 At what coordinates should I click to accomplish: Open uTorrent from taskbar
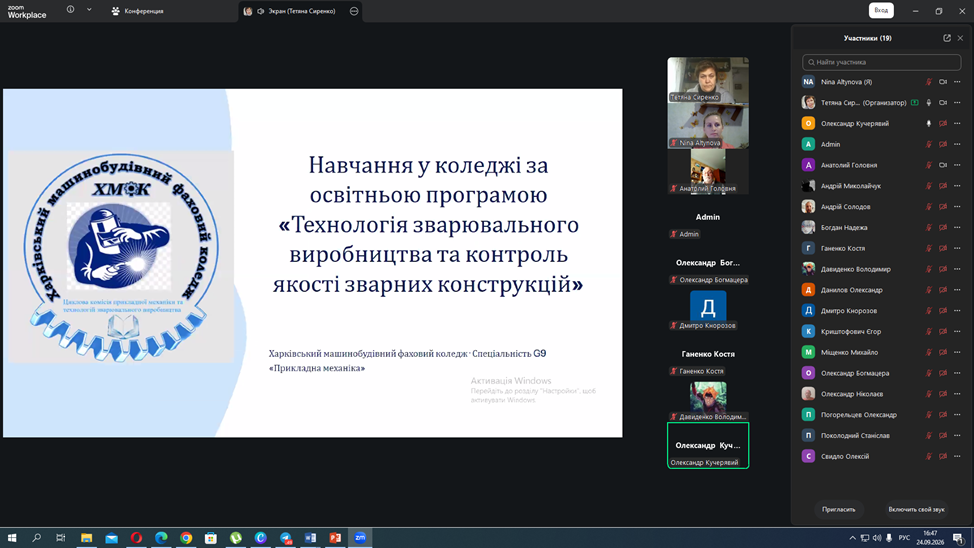click(x=235, y=538)
